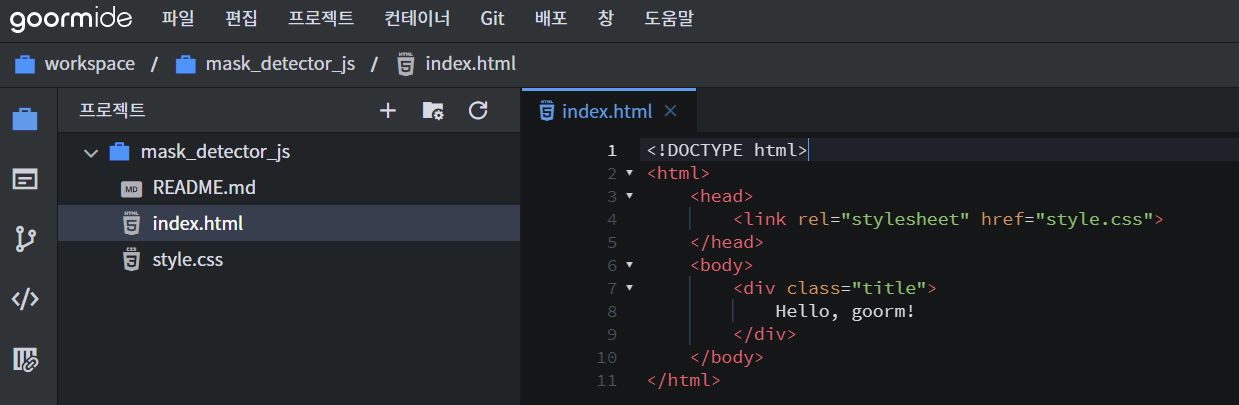Fold the body tag at line 6

tap(629, 265)
